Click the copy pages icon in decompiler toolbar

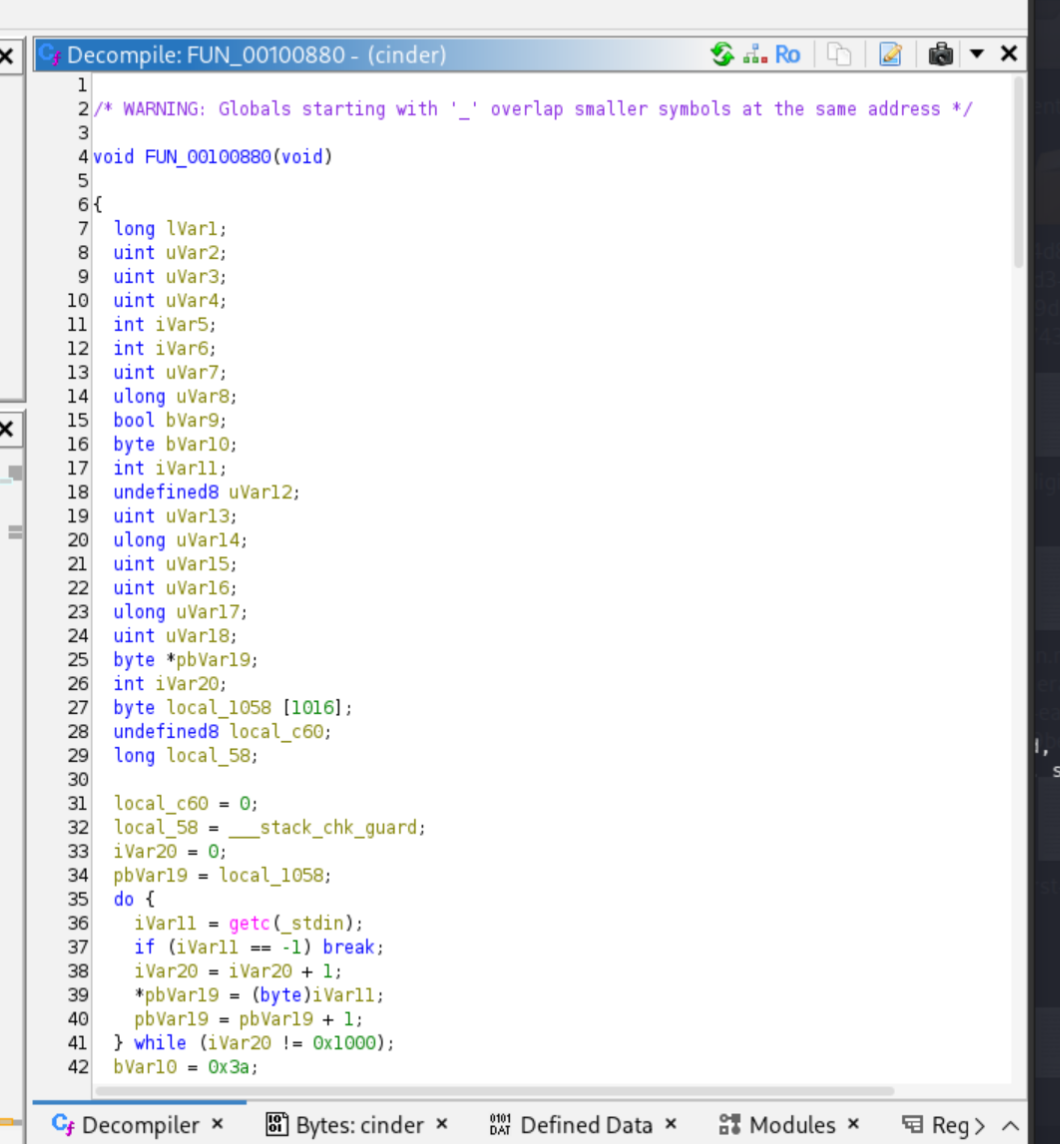tap(839, 55)
